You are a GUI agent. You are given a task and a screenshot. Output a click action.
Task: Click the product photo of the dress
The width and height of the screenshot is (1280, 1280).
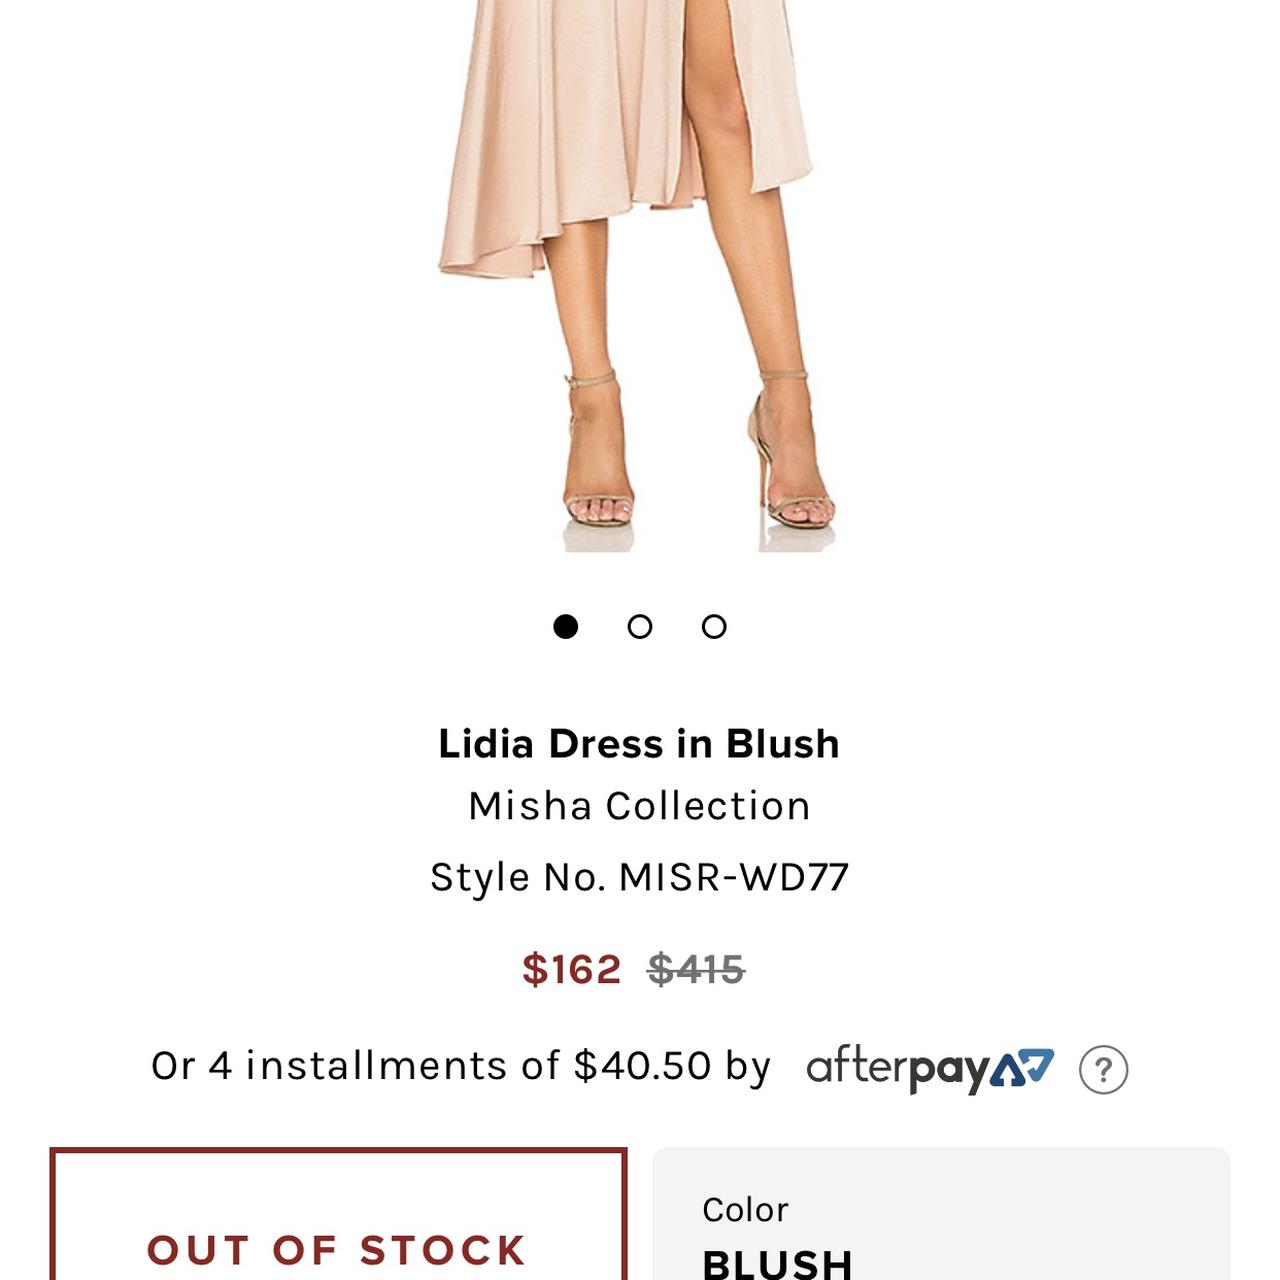[640, 280]
